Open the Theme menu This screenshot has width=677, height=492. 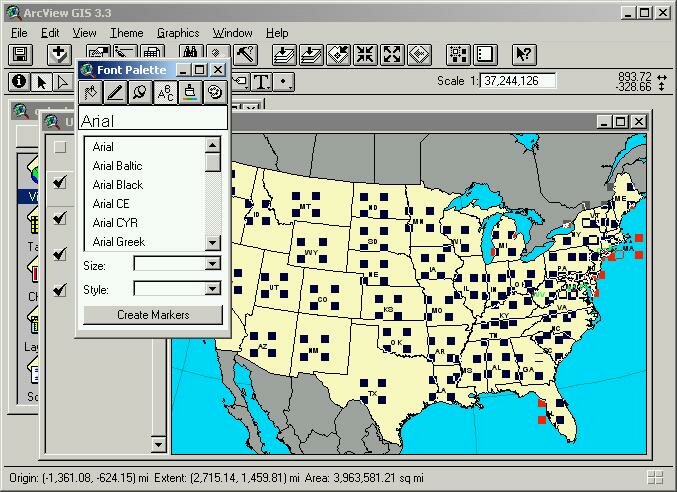(127, 33)
